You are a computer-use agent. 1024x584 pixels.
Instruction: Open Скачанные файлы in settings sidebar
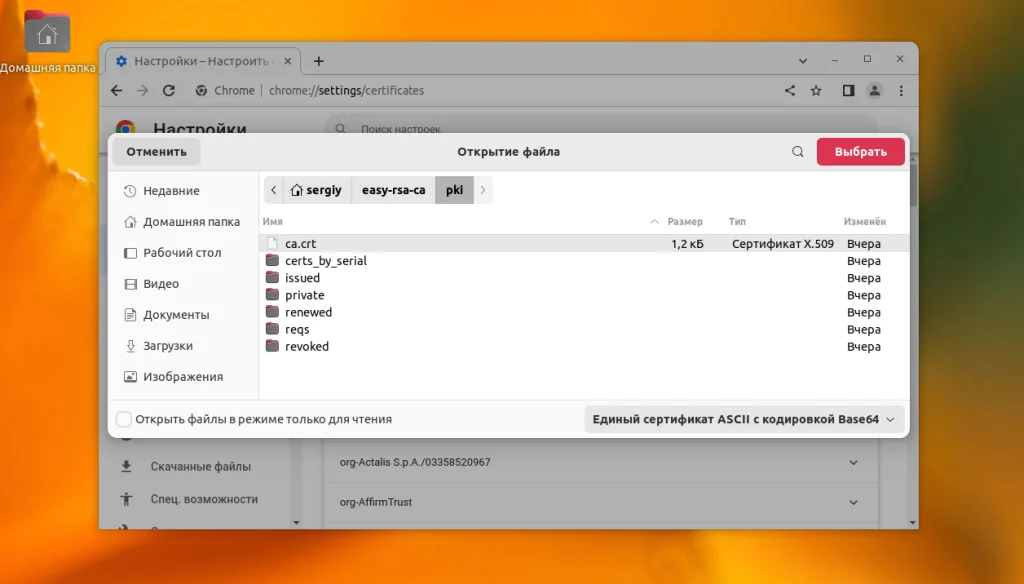197,466
